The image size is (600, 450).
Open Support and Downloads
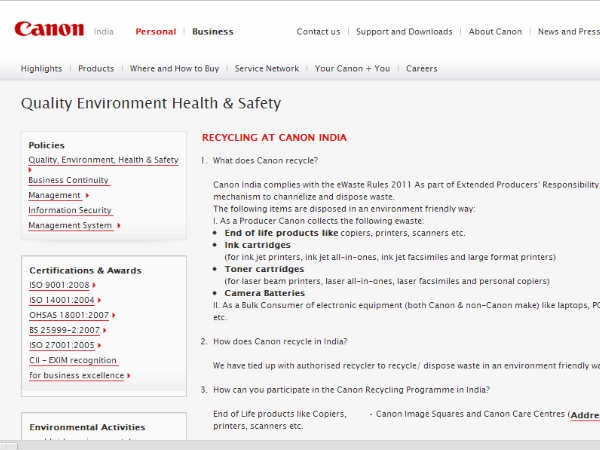point(404,32)
